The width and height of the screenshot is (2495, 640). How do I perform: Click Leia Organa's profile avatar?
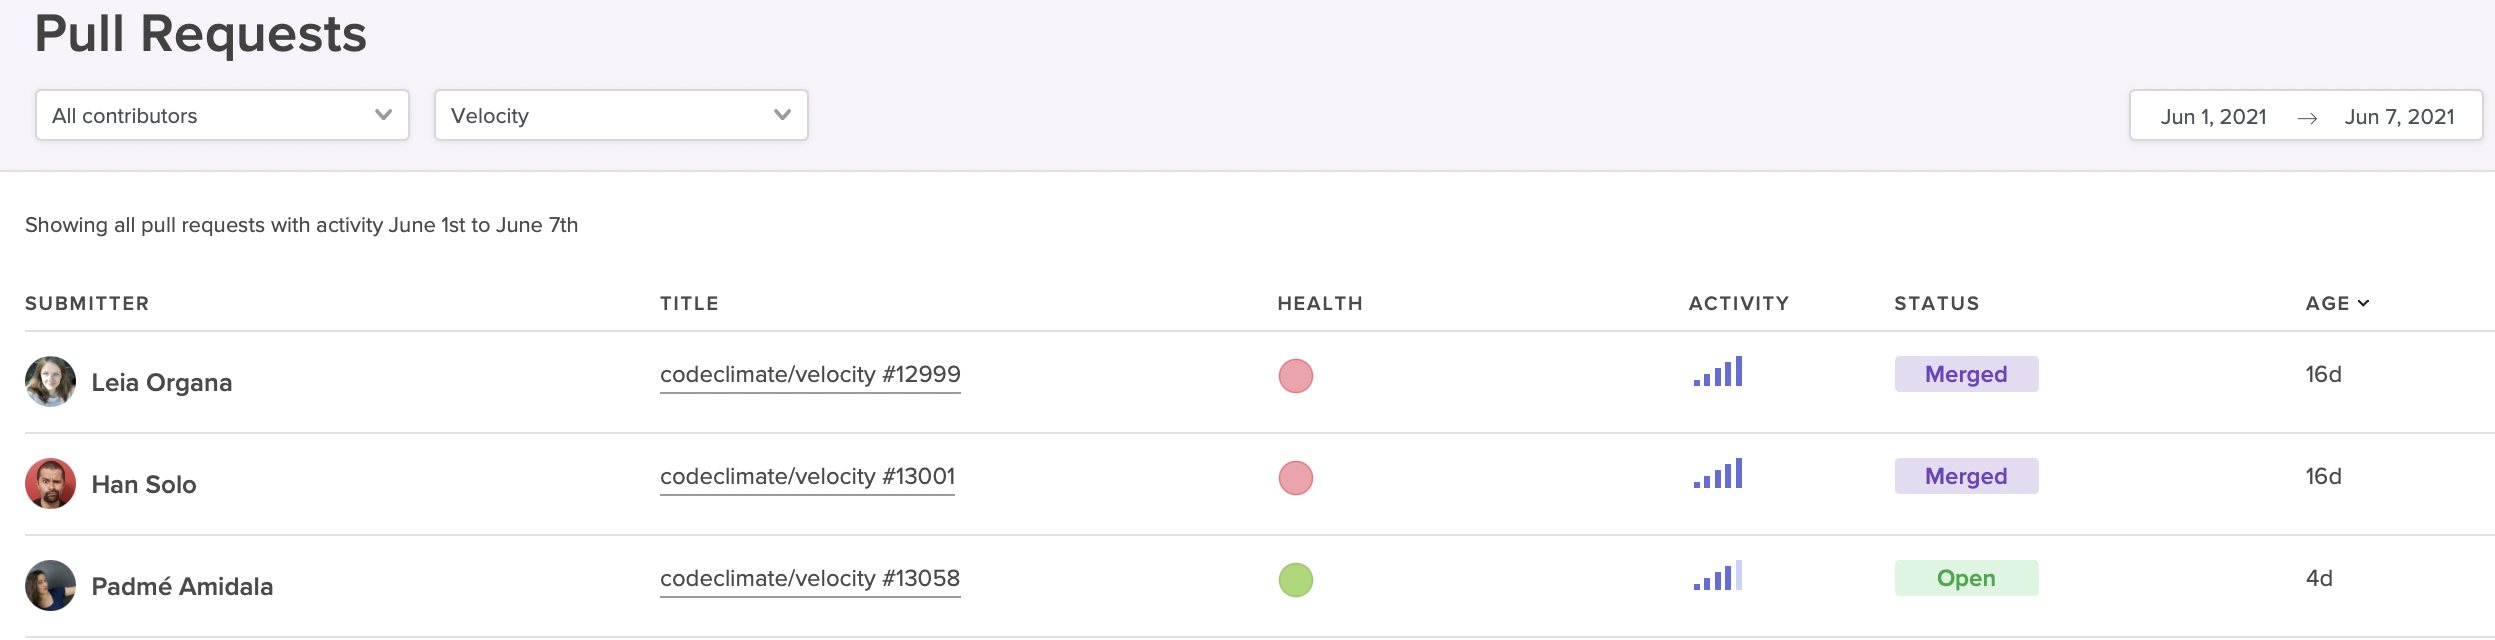[x=51, y=381]
